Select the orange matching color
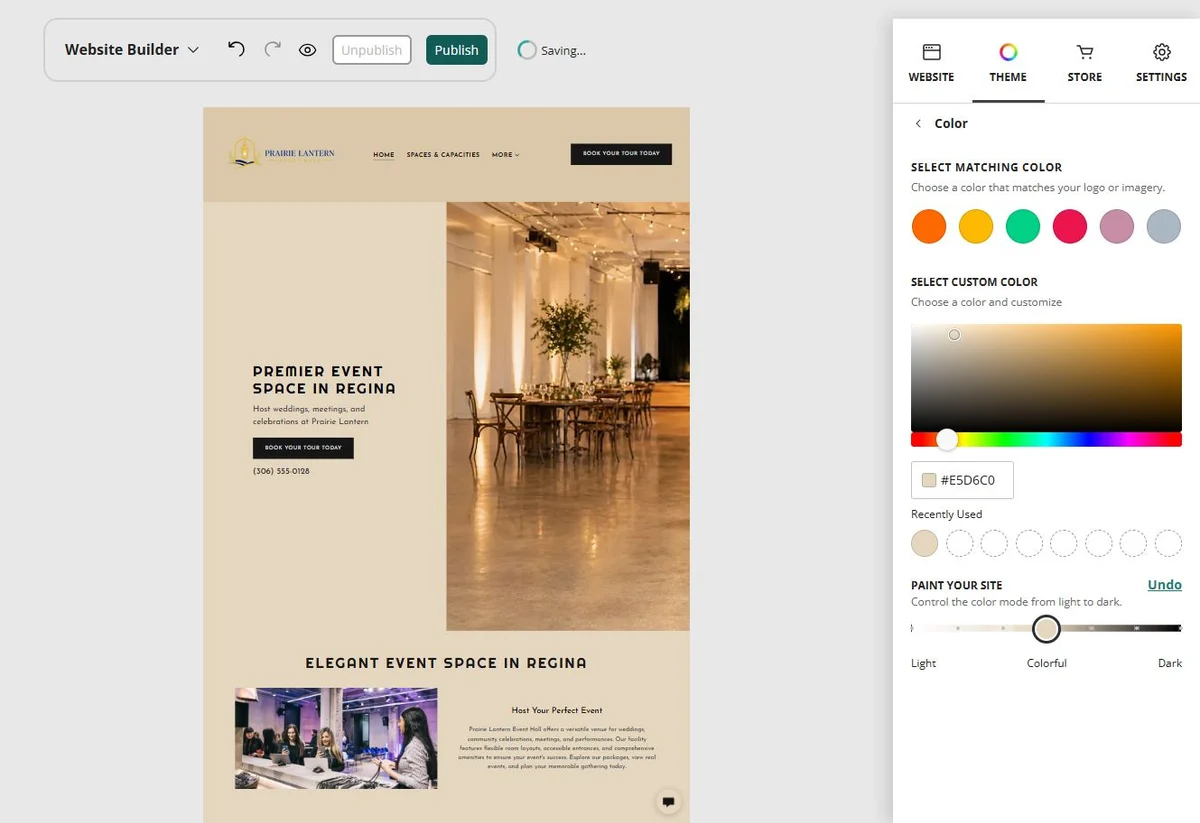This screenshot has height=823, width=1200. tap(929, 226)
